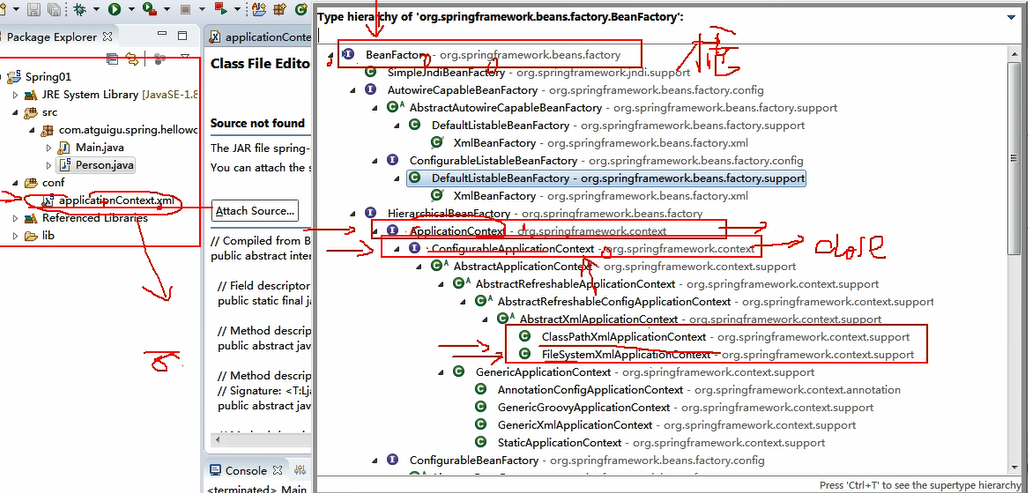This screenshot has width=1028, height=493.
Task: Click the Attach Source button
Action: pyautogui.click(x=255, y=210)
